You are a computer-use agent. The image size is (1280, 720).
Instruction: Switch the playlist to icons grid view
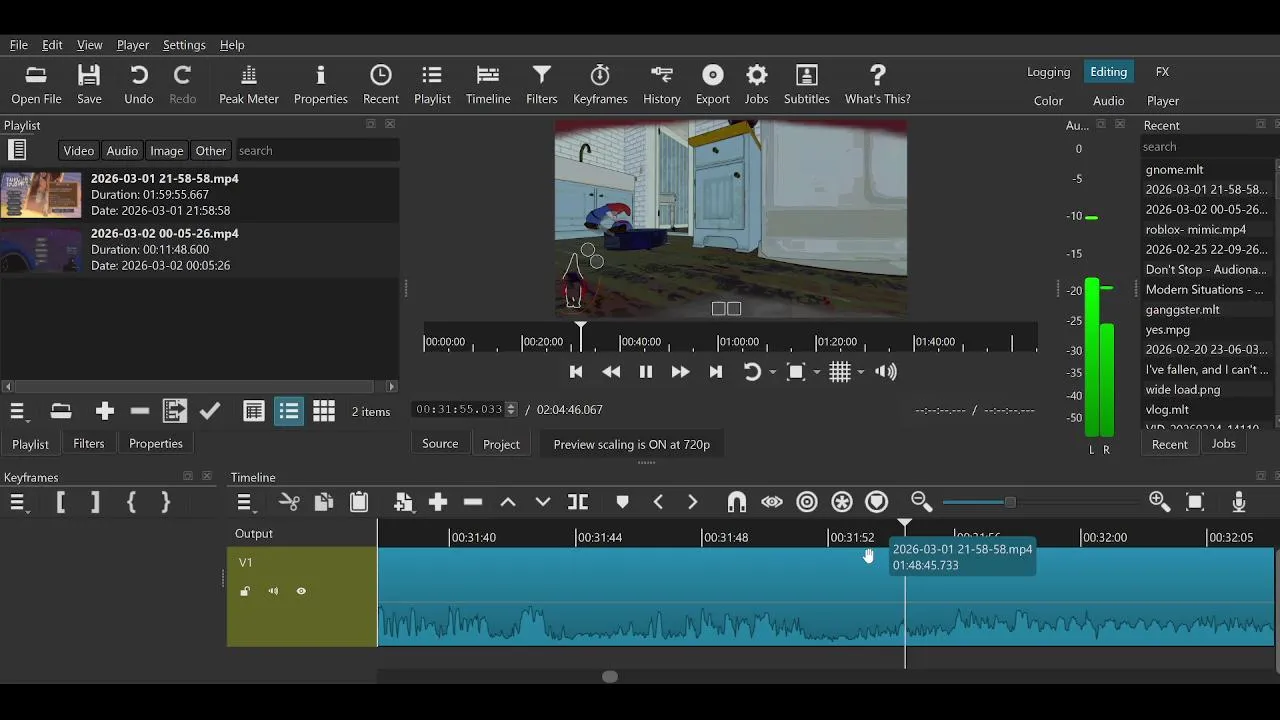coord(324,411)
